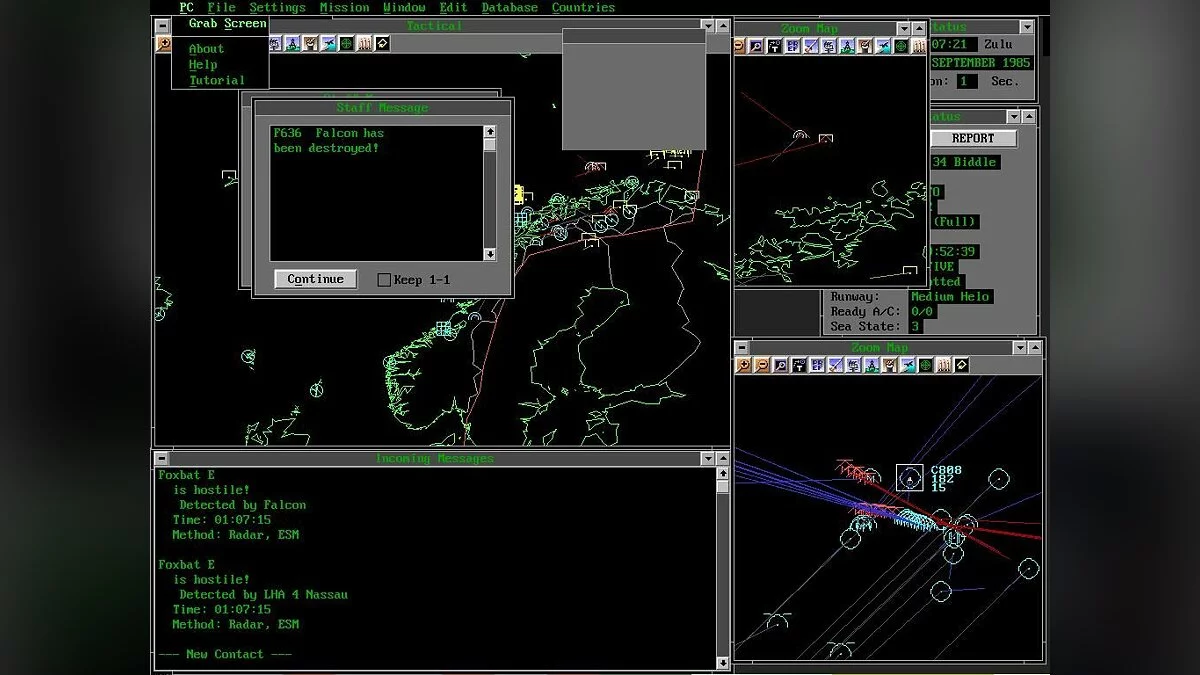This screenshot has height=675, width=1200.
Task: Zoom in on the lower Zoom Map
Action: [x=743, y=365]
